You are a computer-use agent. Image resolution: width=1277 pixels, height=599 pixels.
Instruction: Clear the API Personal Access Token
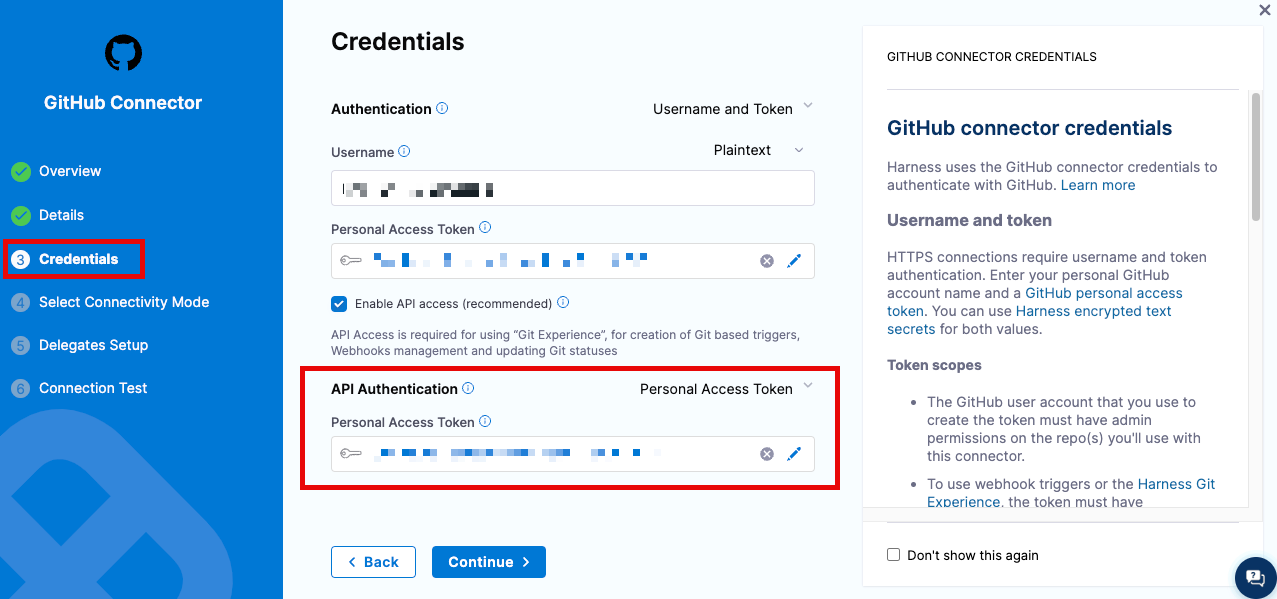(767, 454)
